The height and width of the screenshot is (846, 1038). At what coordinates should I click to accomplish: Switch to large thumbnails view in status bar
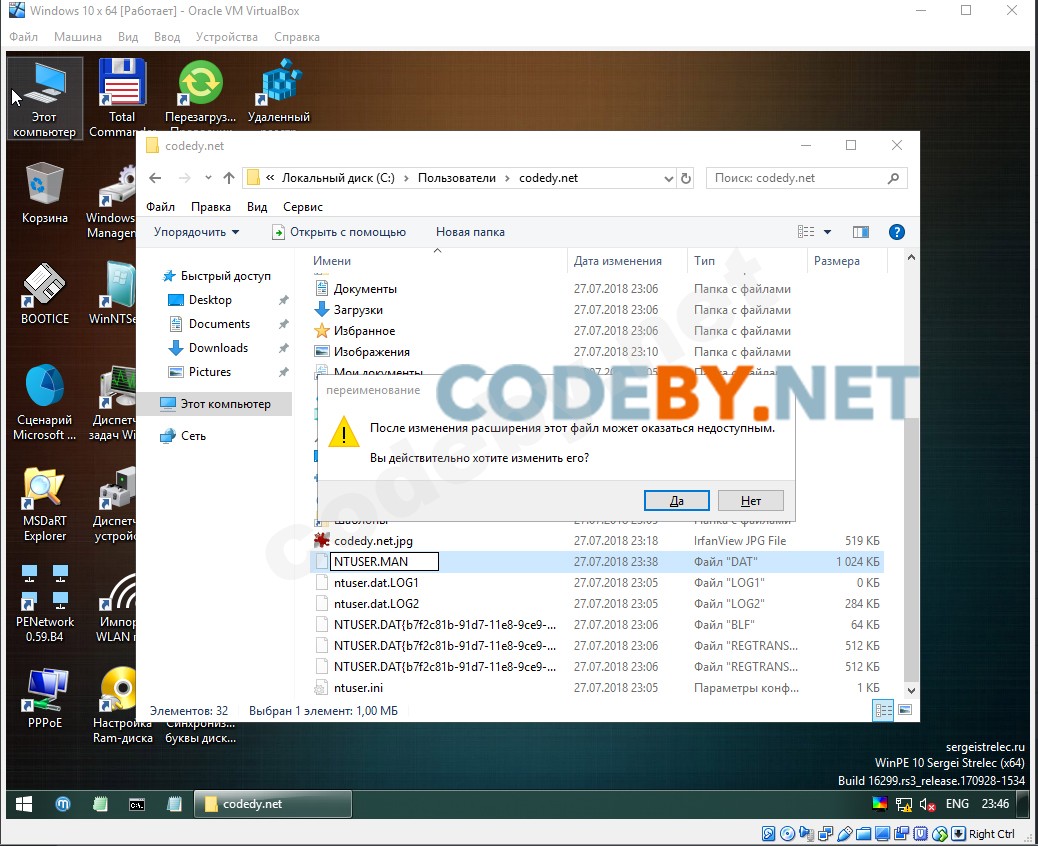[905, 710]
